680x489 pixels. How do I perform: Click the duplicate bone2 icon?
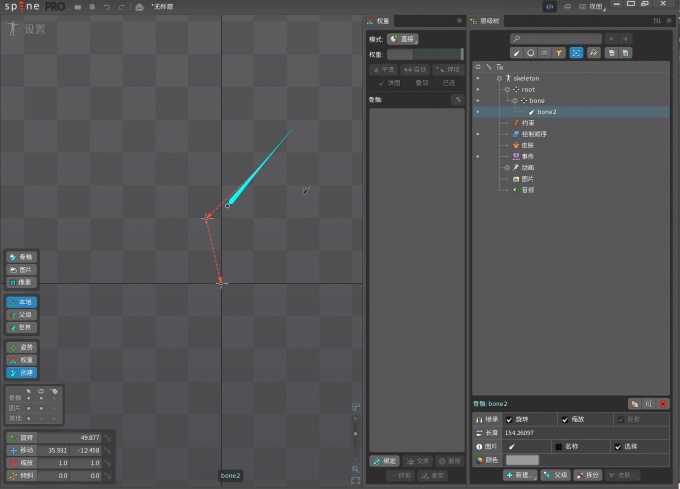[634, 404]
